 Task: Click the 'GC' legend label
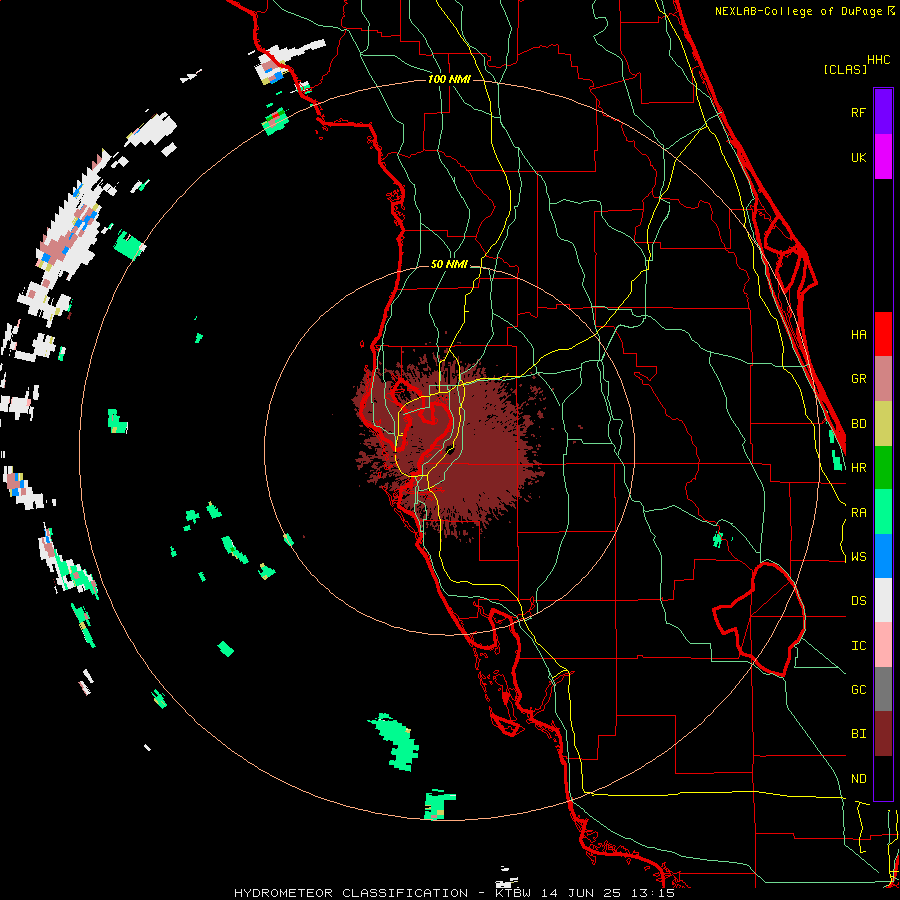click(x=859, y=690)
